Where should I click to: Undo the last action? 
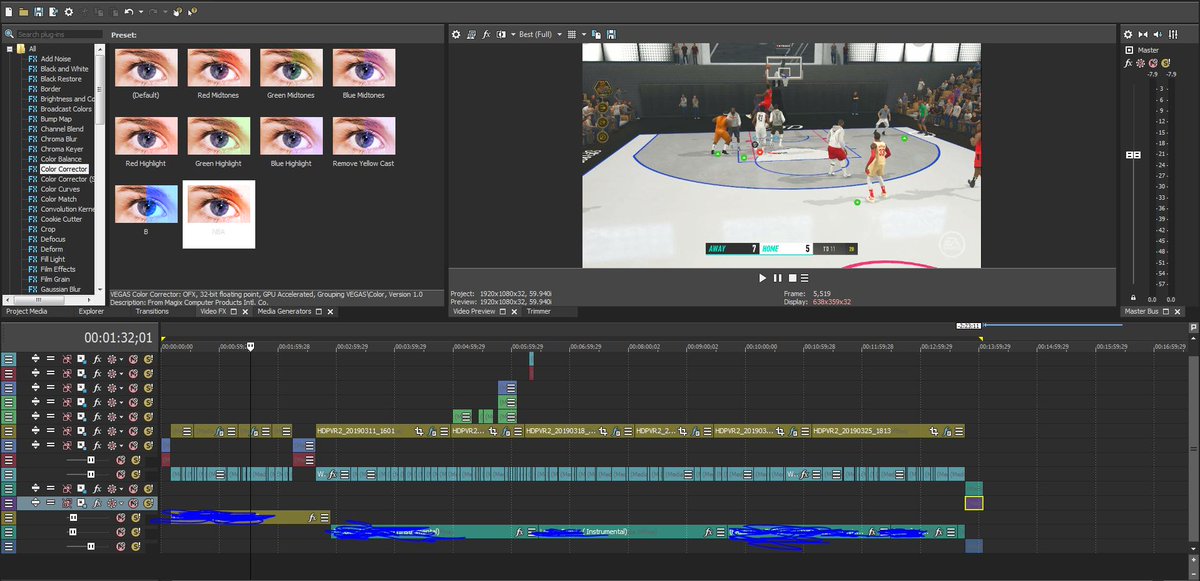coord(129,12)
